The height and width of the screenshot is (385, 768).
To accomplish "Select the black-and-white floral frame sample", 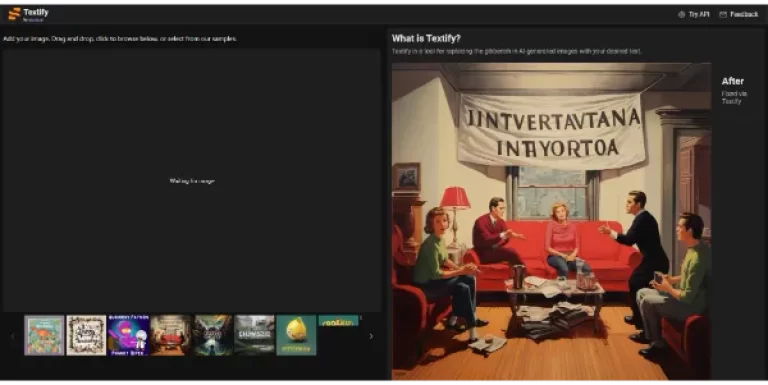I will 86,335.
